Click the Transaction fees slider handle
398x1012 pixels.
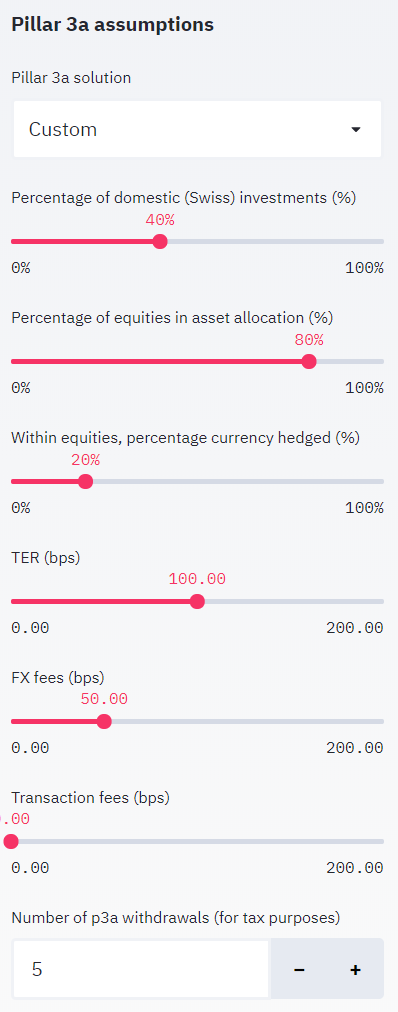pos(11,842)
